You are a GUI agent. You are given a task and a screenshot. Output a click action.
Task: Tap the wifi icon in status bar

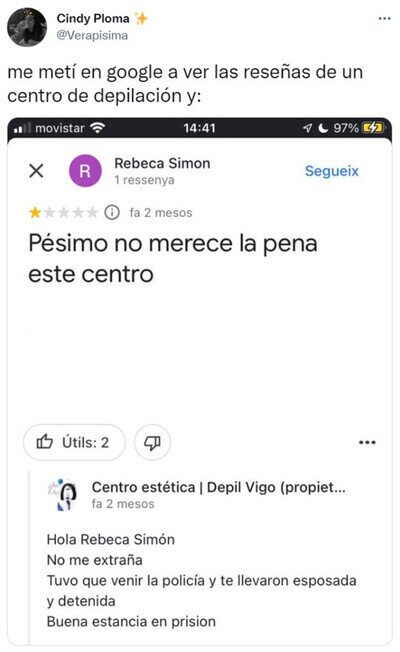(x=98, y=128)
